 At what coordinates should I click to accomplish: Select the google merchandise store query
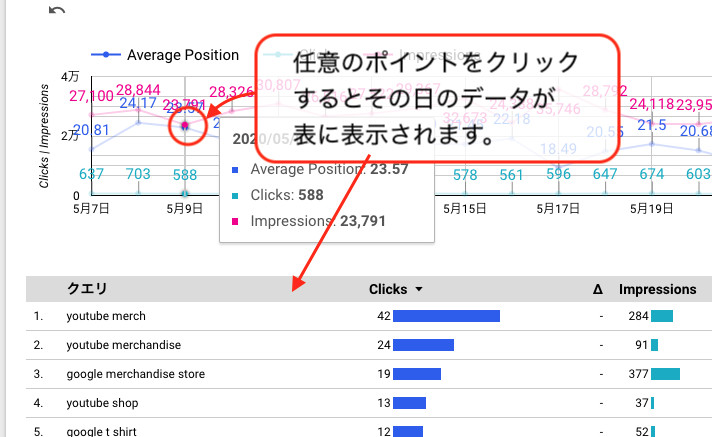click(x=136, y=374)
